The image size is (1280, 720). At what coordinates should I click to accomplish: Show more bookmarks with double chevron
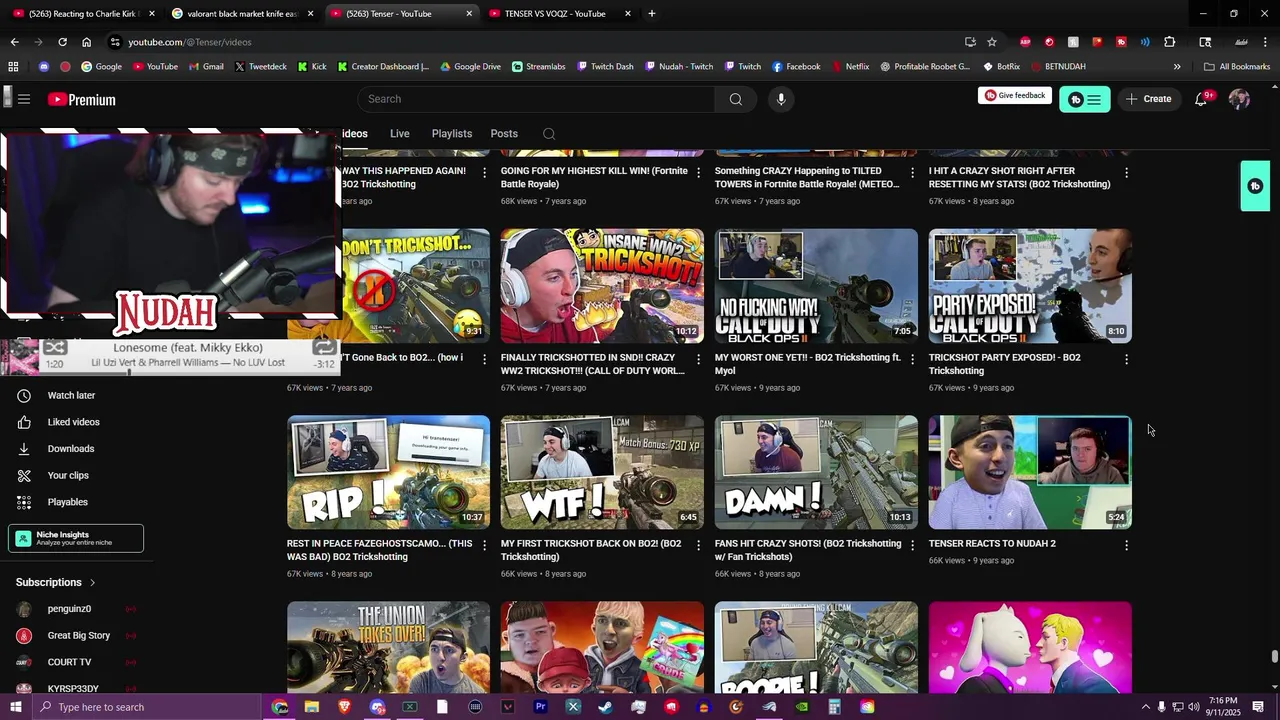click(1177, 67)
